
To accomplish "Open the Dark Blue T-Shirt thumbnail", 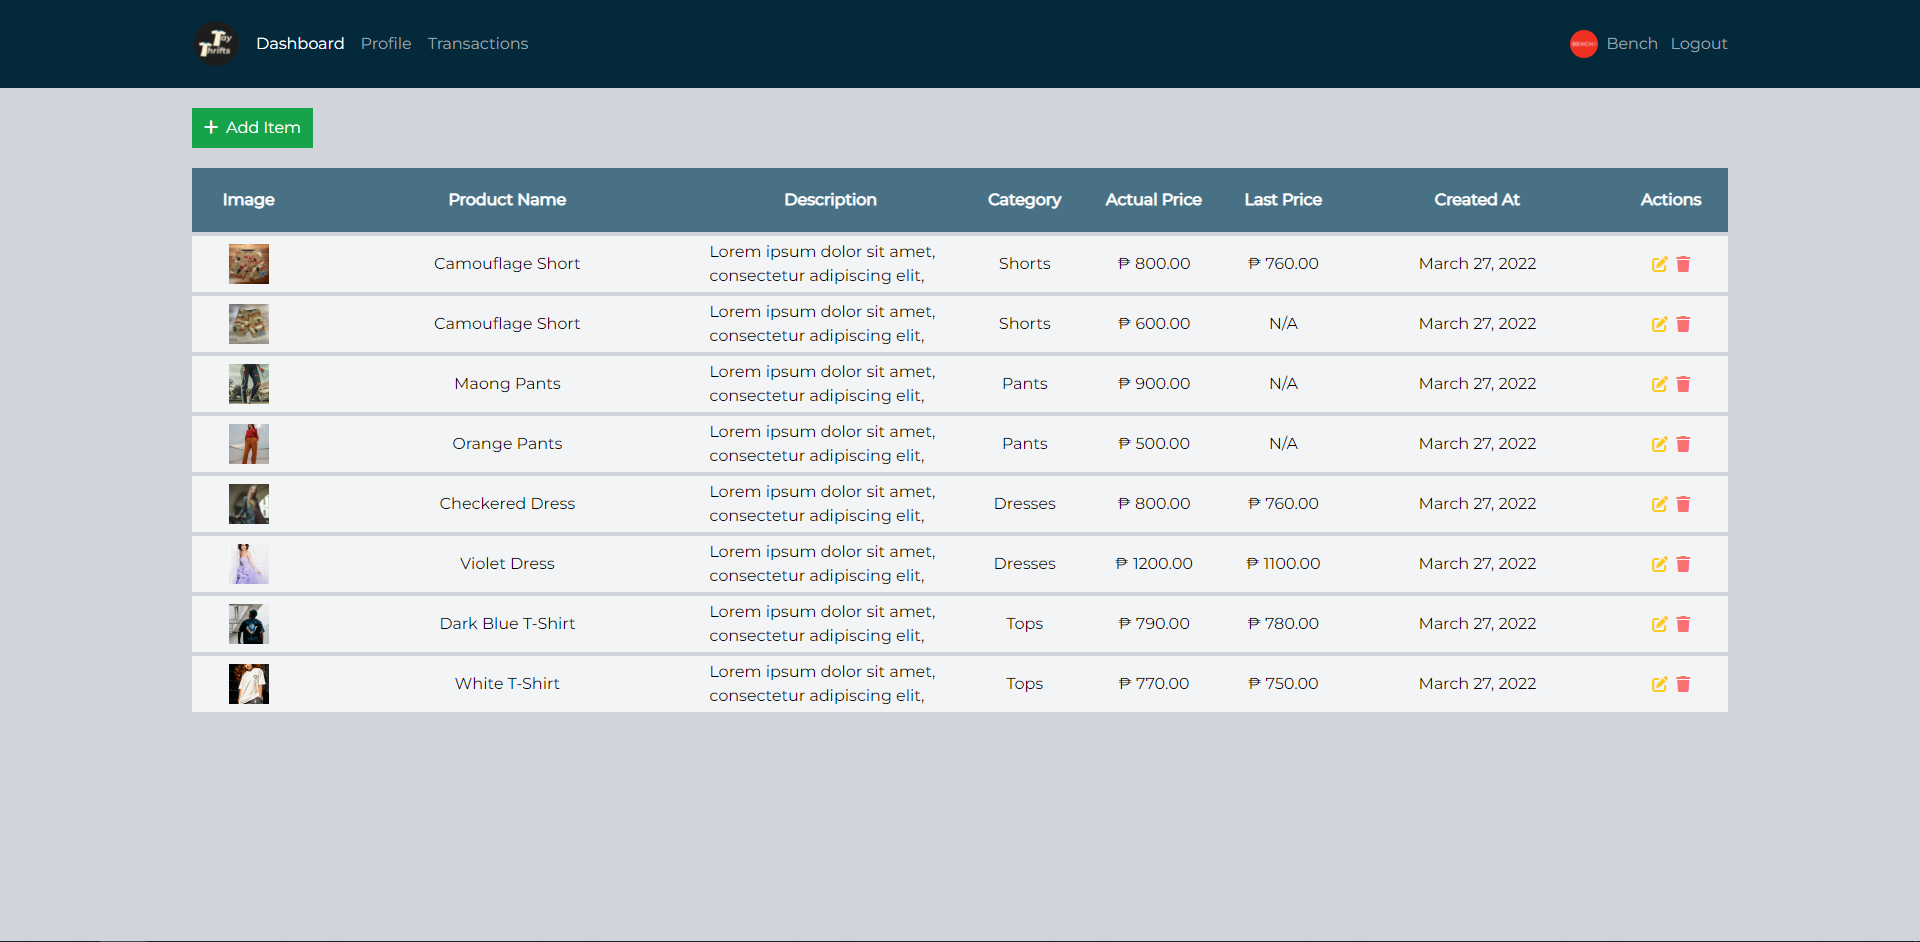I will click(x=249, y=624).
